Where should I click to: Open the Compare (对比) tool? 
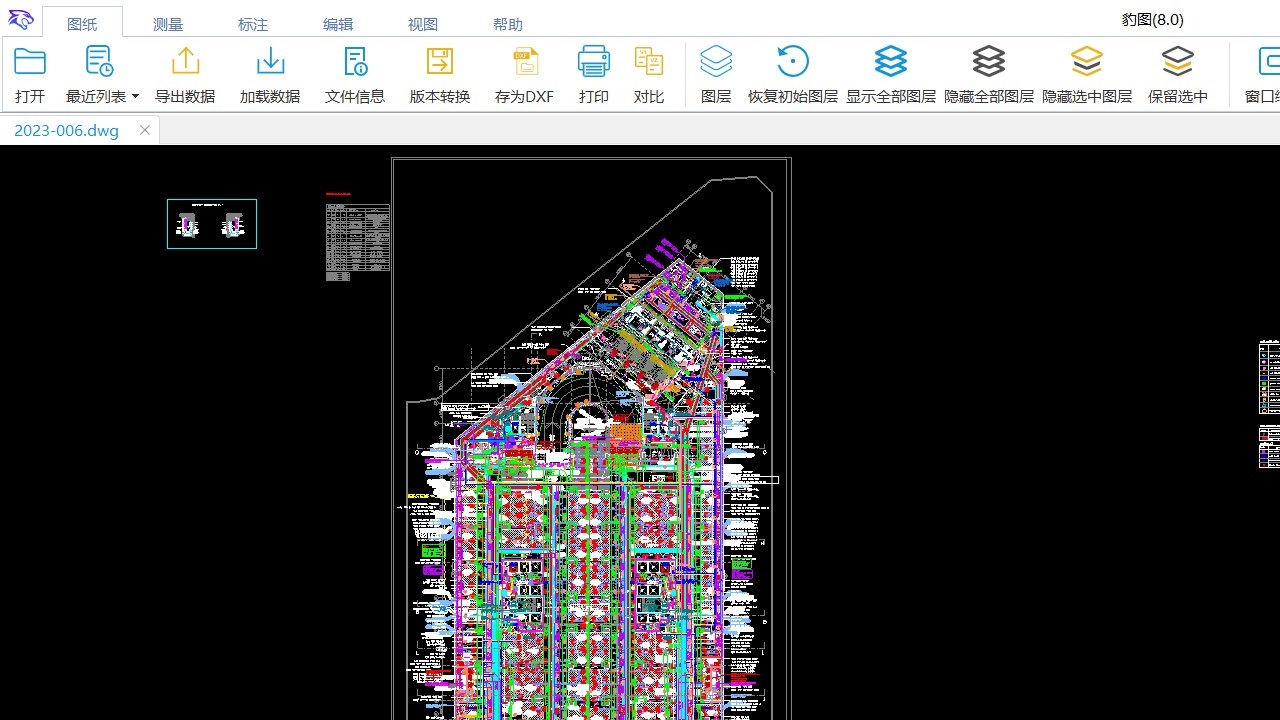click(649, 62)
